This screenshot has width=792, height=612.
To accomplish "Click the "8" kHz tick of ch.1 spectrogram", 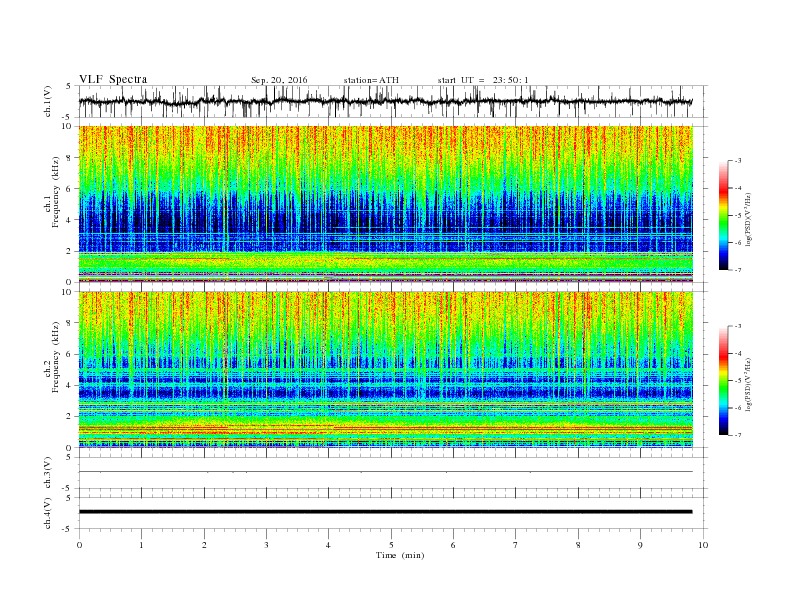I will point(70,158).
